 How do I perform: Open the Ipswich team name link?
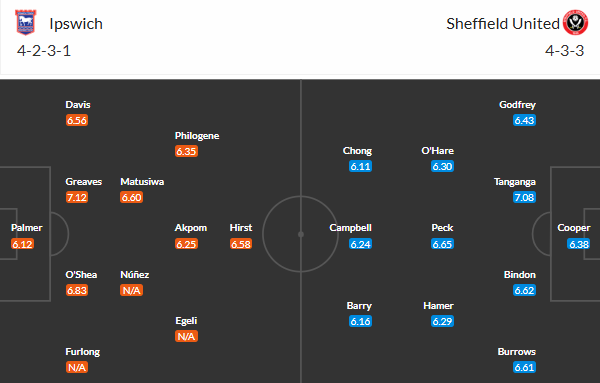pyautogui.click(x=76, y=24)
